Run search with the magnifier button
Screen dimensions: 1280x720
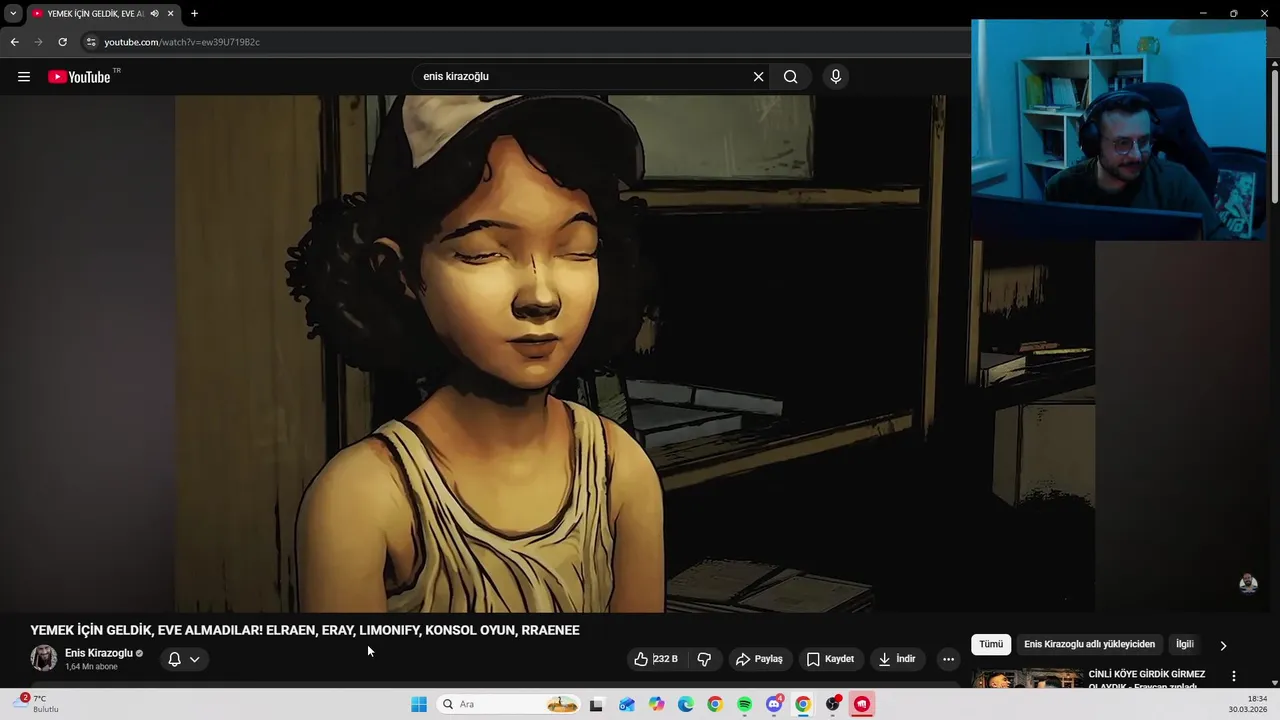coord(790,77)
